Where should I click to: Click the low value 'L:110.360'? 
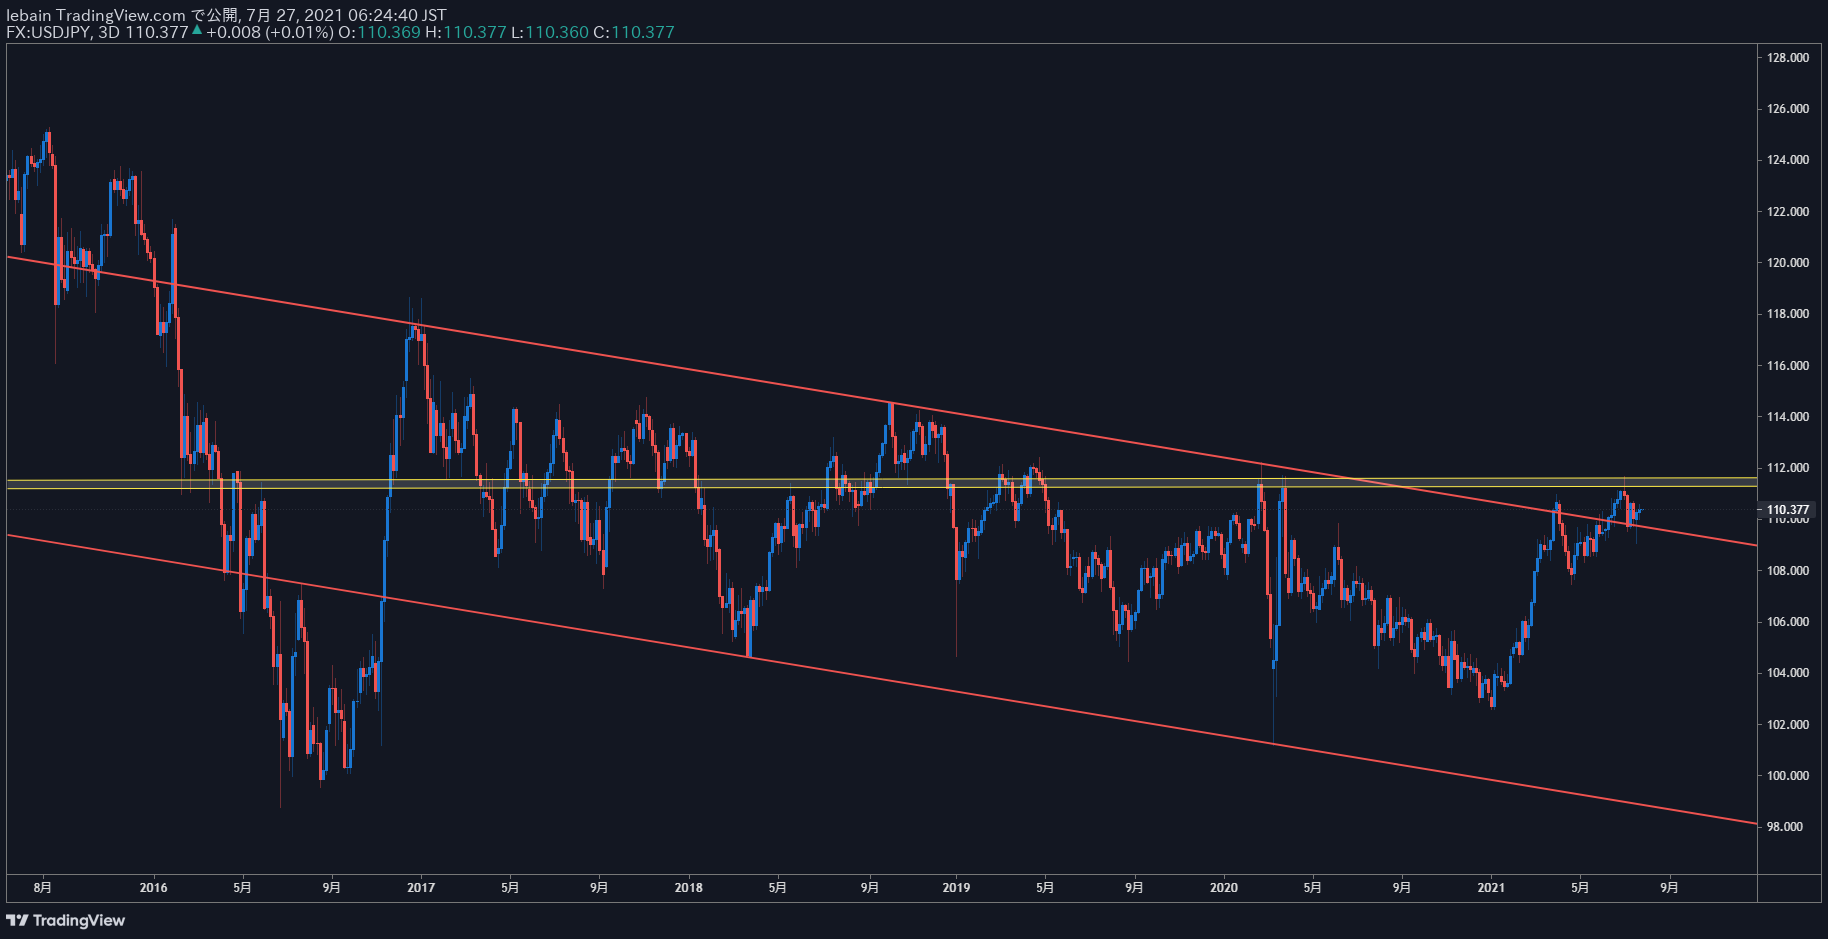pos(550,32)
